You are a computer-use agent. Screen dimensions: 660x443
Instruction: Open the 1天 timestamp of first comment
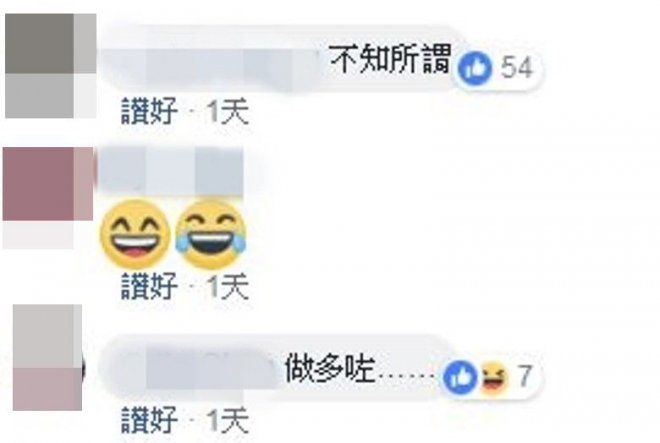[228, 112]
